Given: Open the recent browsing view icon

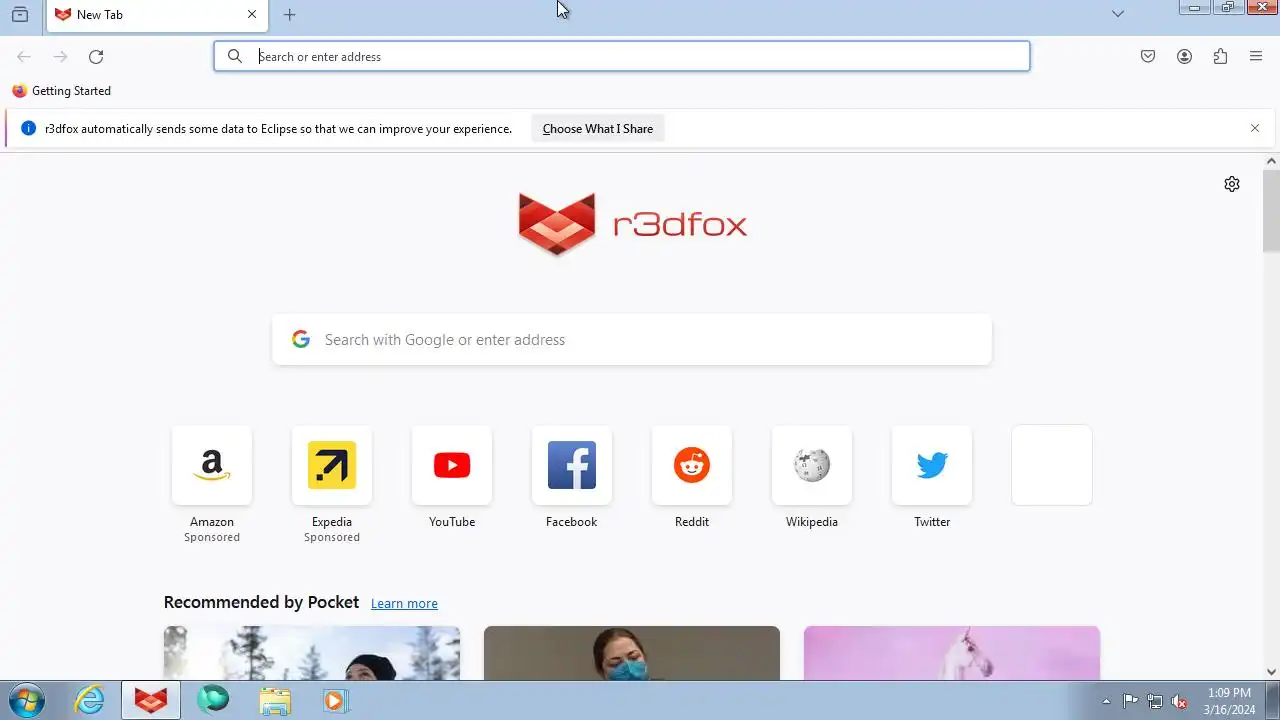Looking at the screenshot, I should click(19, 14).
